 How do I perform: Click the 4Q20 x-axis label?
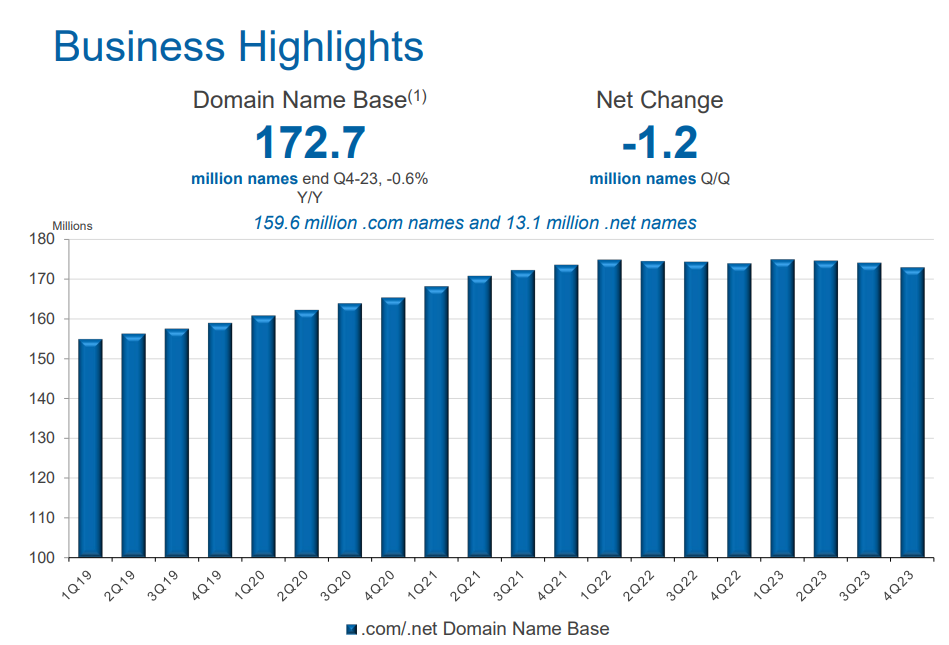tap(380, 585)
